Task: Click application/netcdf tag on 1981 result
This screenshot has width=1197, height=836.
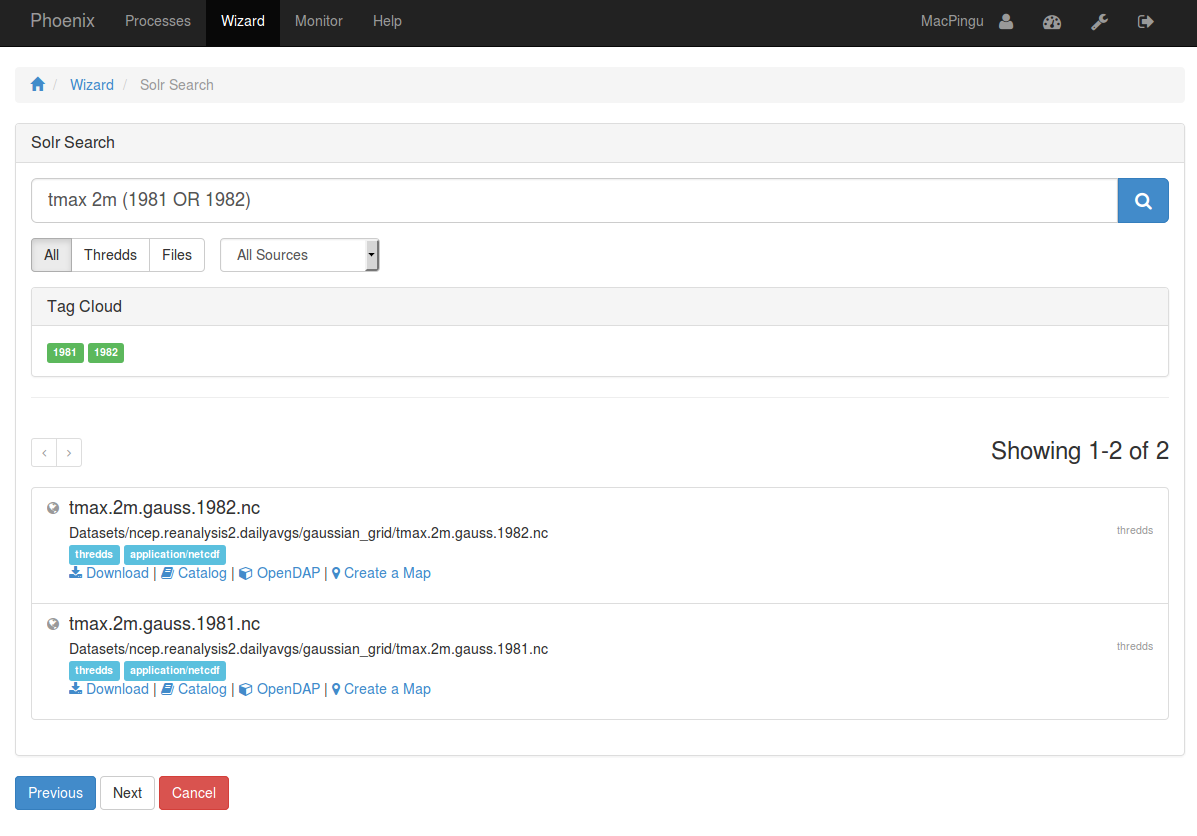Action: coord(175,670)
